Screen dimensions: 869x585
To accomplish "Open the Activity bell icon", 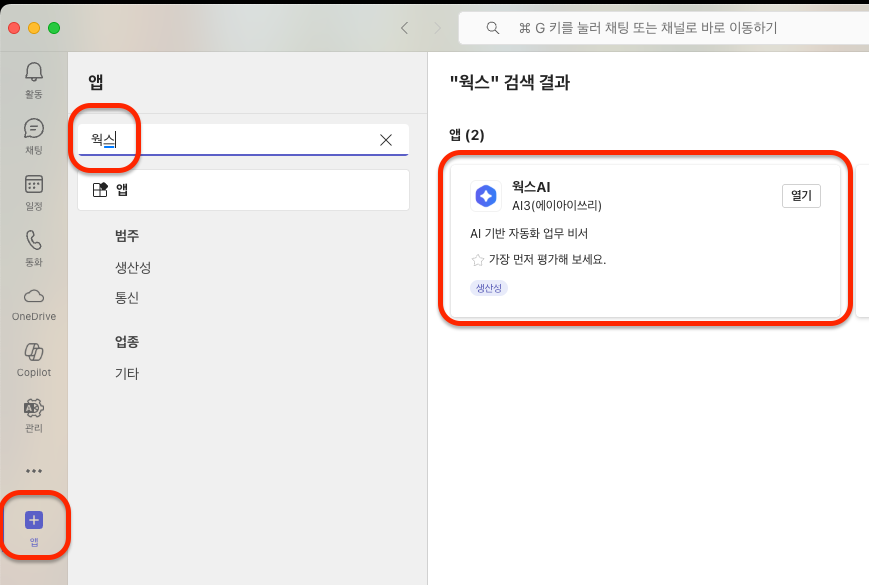I will (x=34, y=73).
